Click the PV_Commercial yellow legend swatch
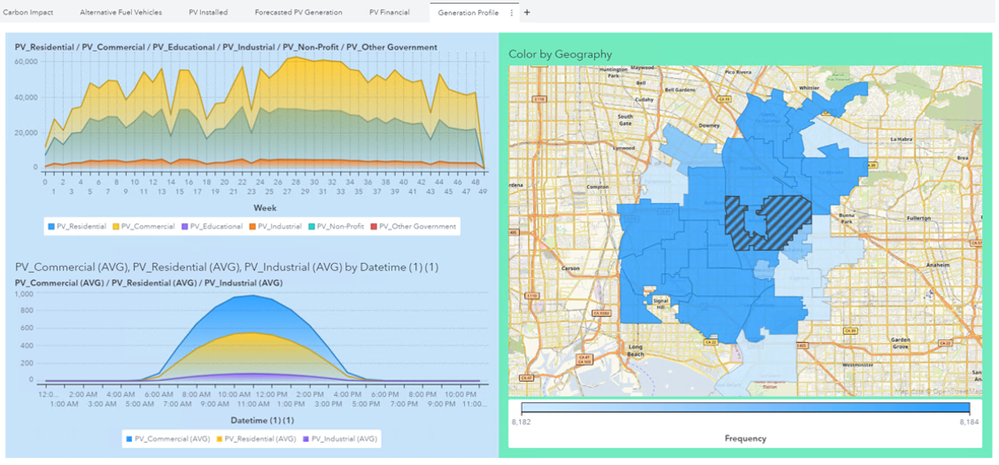The height and width of the screenshot is (465, 999). pos(115,226)
